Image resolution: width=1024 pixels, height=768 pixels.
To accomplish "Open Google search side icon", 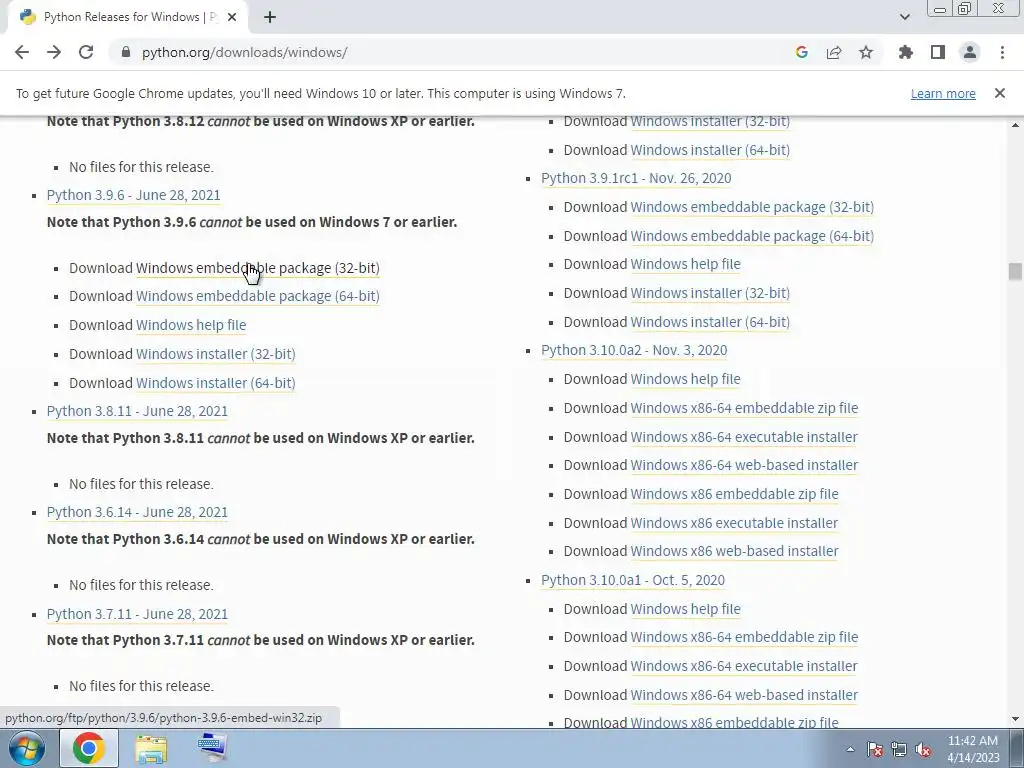I will (802, 52).
